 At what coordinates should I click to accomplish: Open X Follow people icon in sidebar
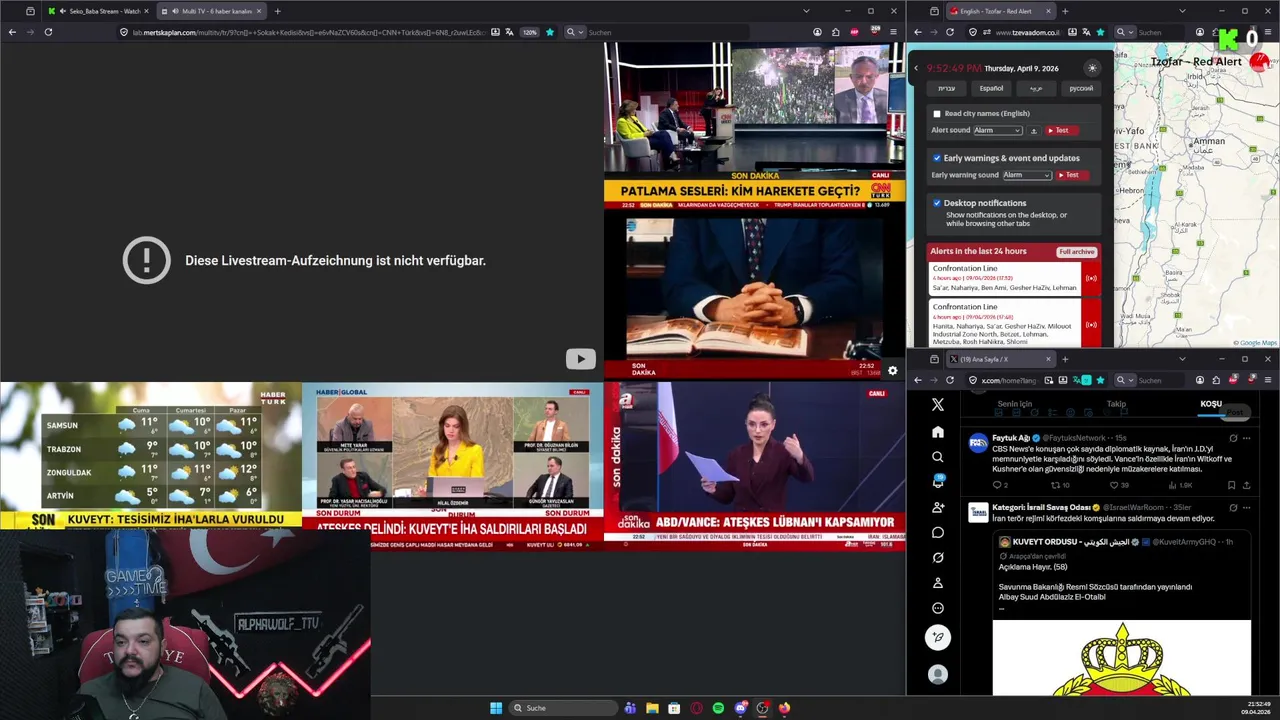[x=937, y=507]
